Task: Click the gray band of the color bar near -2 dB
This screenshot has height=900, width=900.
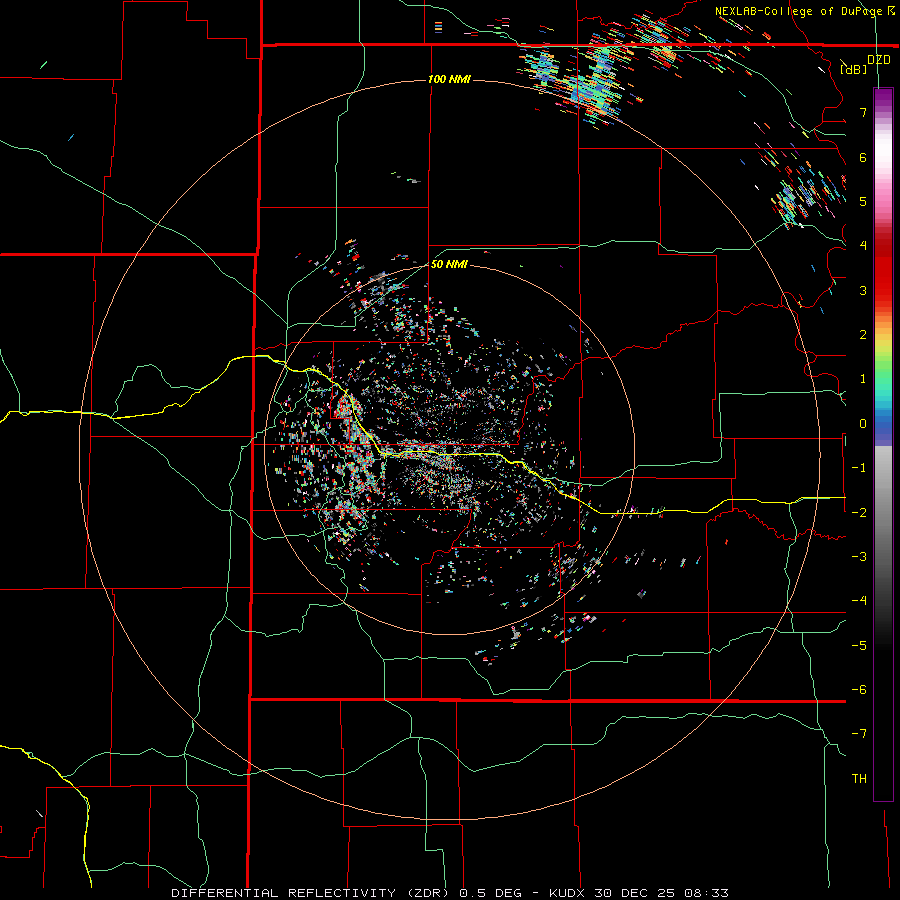Action: pyautogui.click(x=883, y=512)
